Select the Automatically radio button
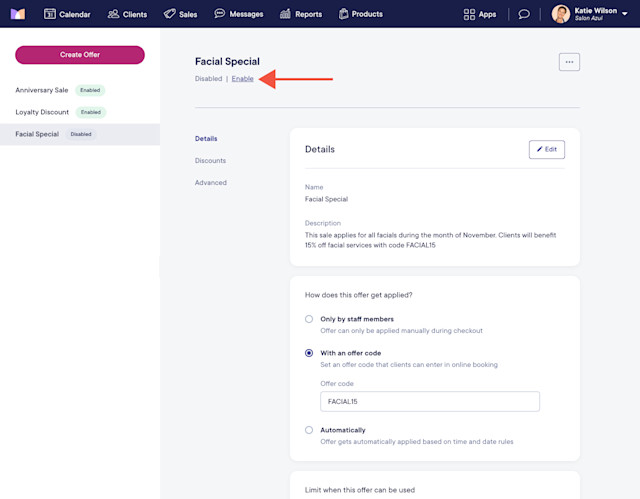Viewport: 640px width, 499px height. [x=309, y=430]
